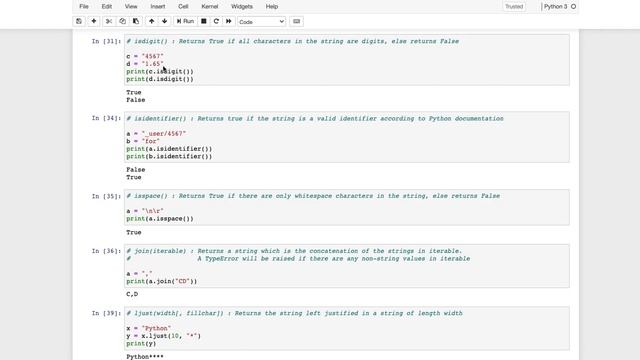Copy selected cells icon
This screenshot has width=640, height=360.
[122, 21]
